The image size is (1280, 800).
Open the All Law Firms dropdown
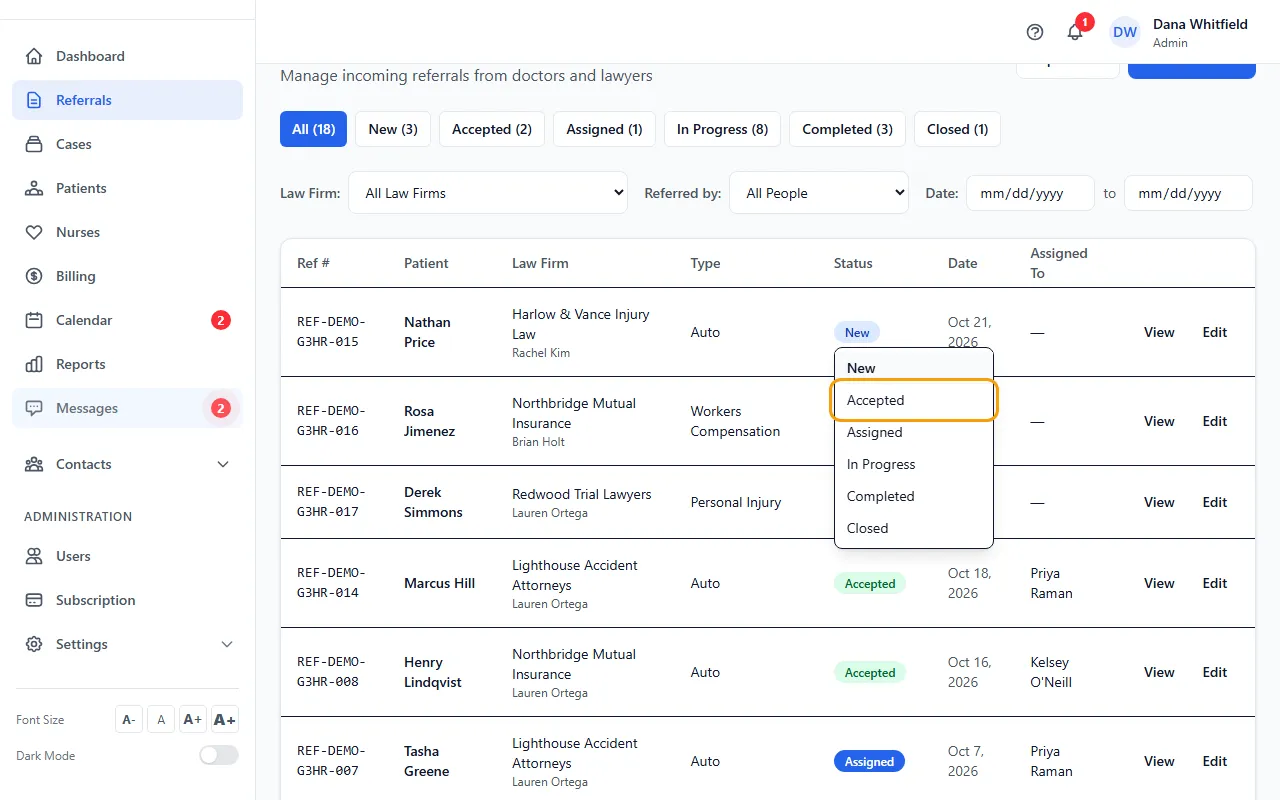click(488, 193)
